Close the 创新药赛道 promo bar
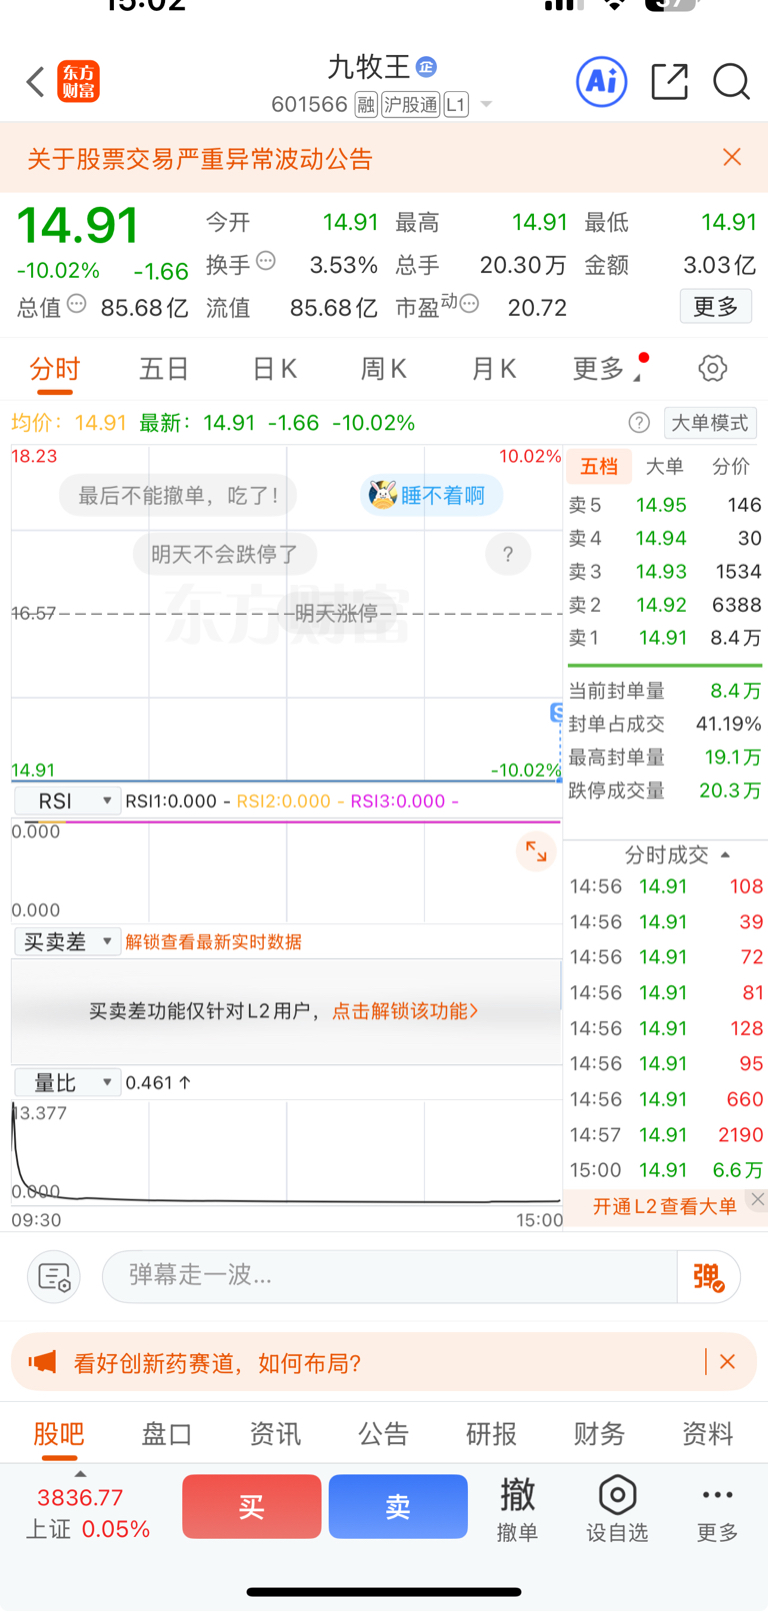 [x=728, y=1362]
